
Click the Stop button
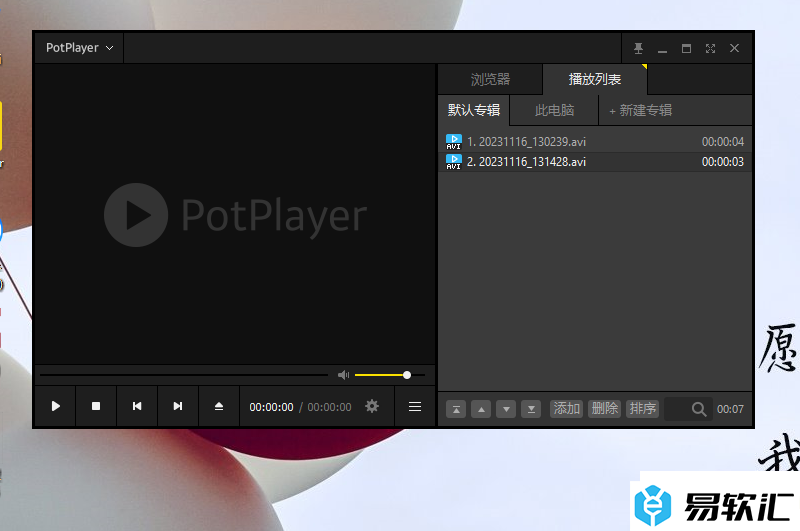point(96,406)
